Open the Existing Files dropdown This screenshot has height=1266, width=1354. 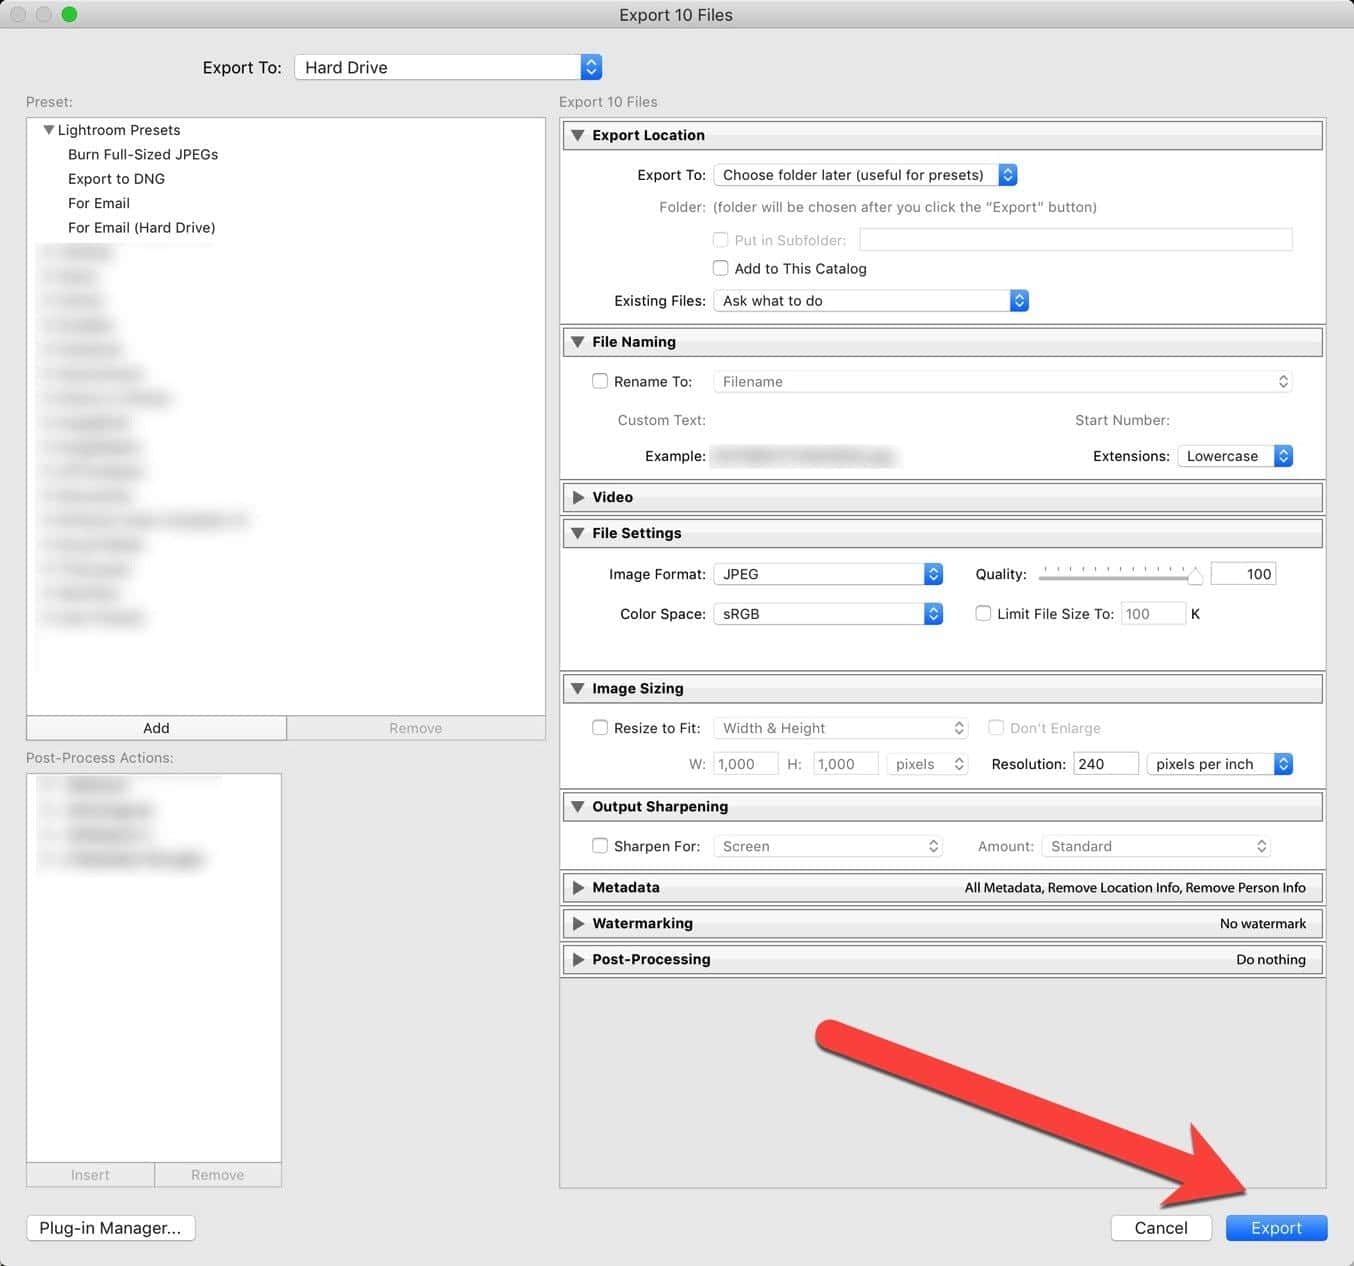coord(871,301)
